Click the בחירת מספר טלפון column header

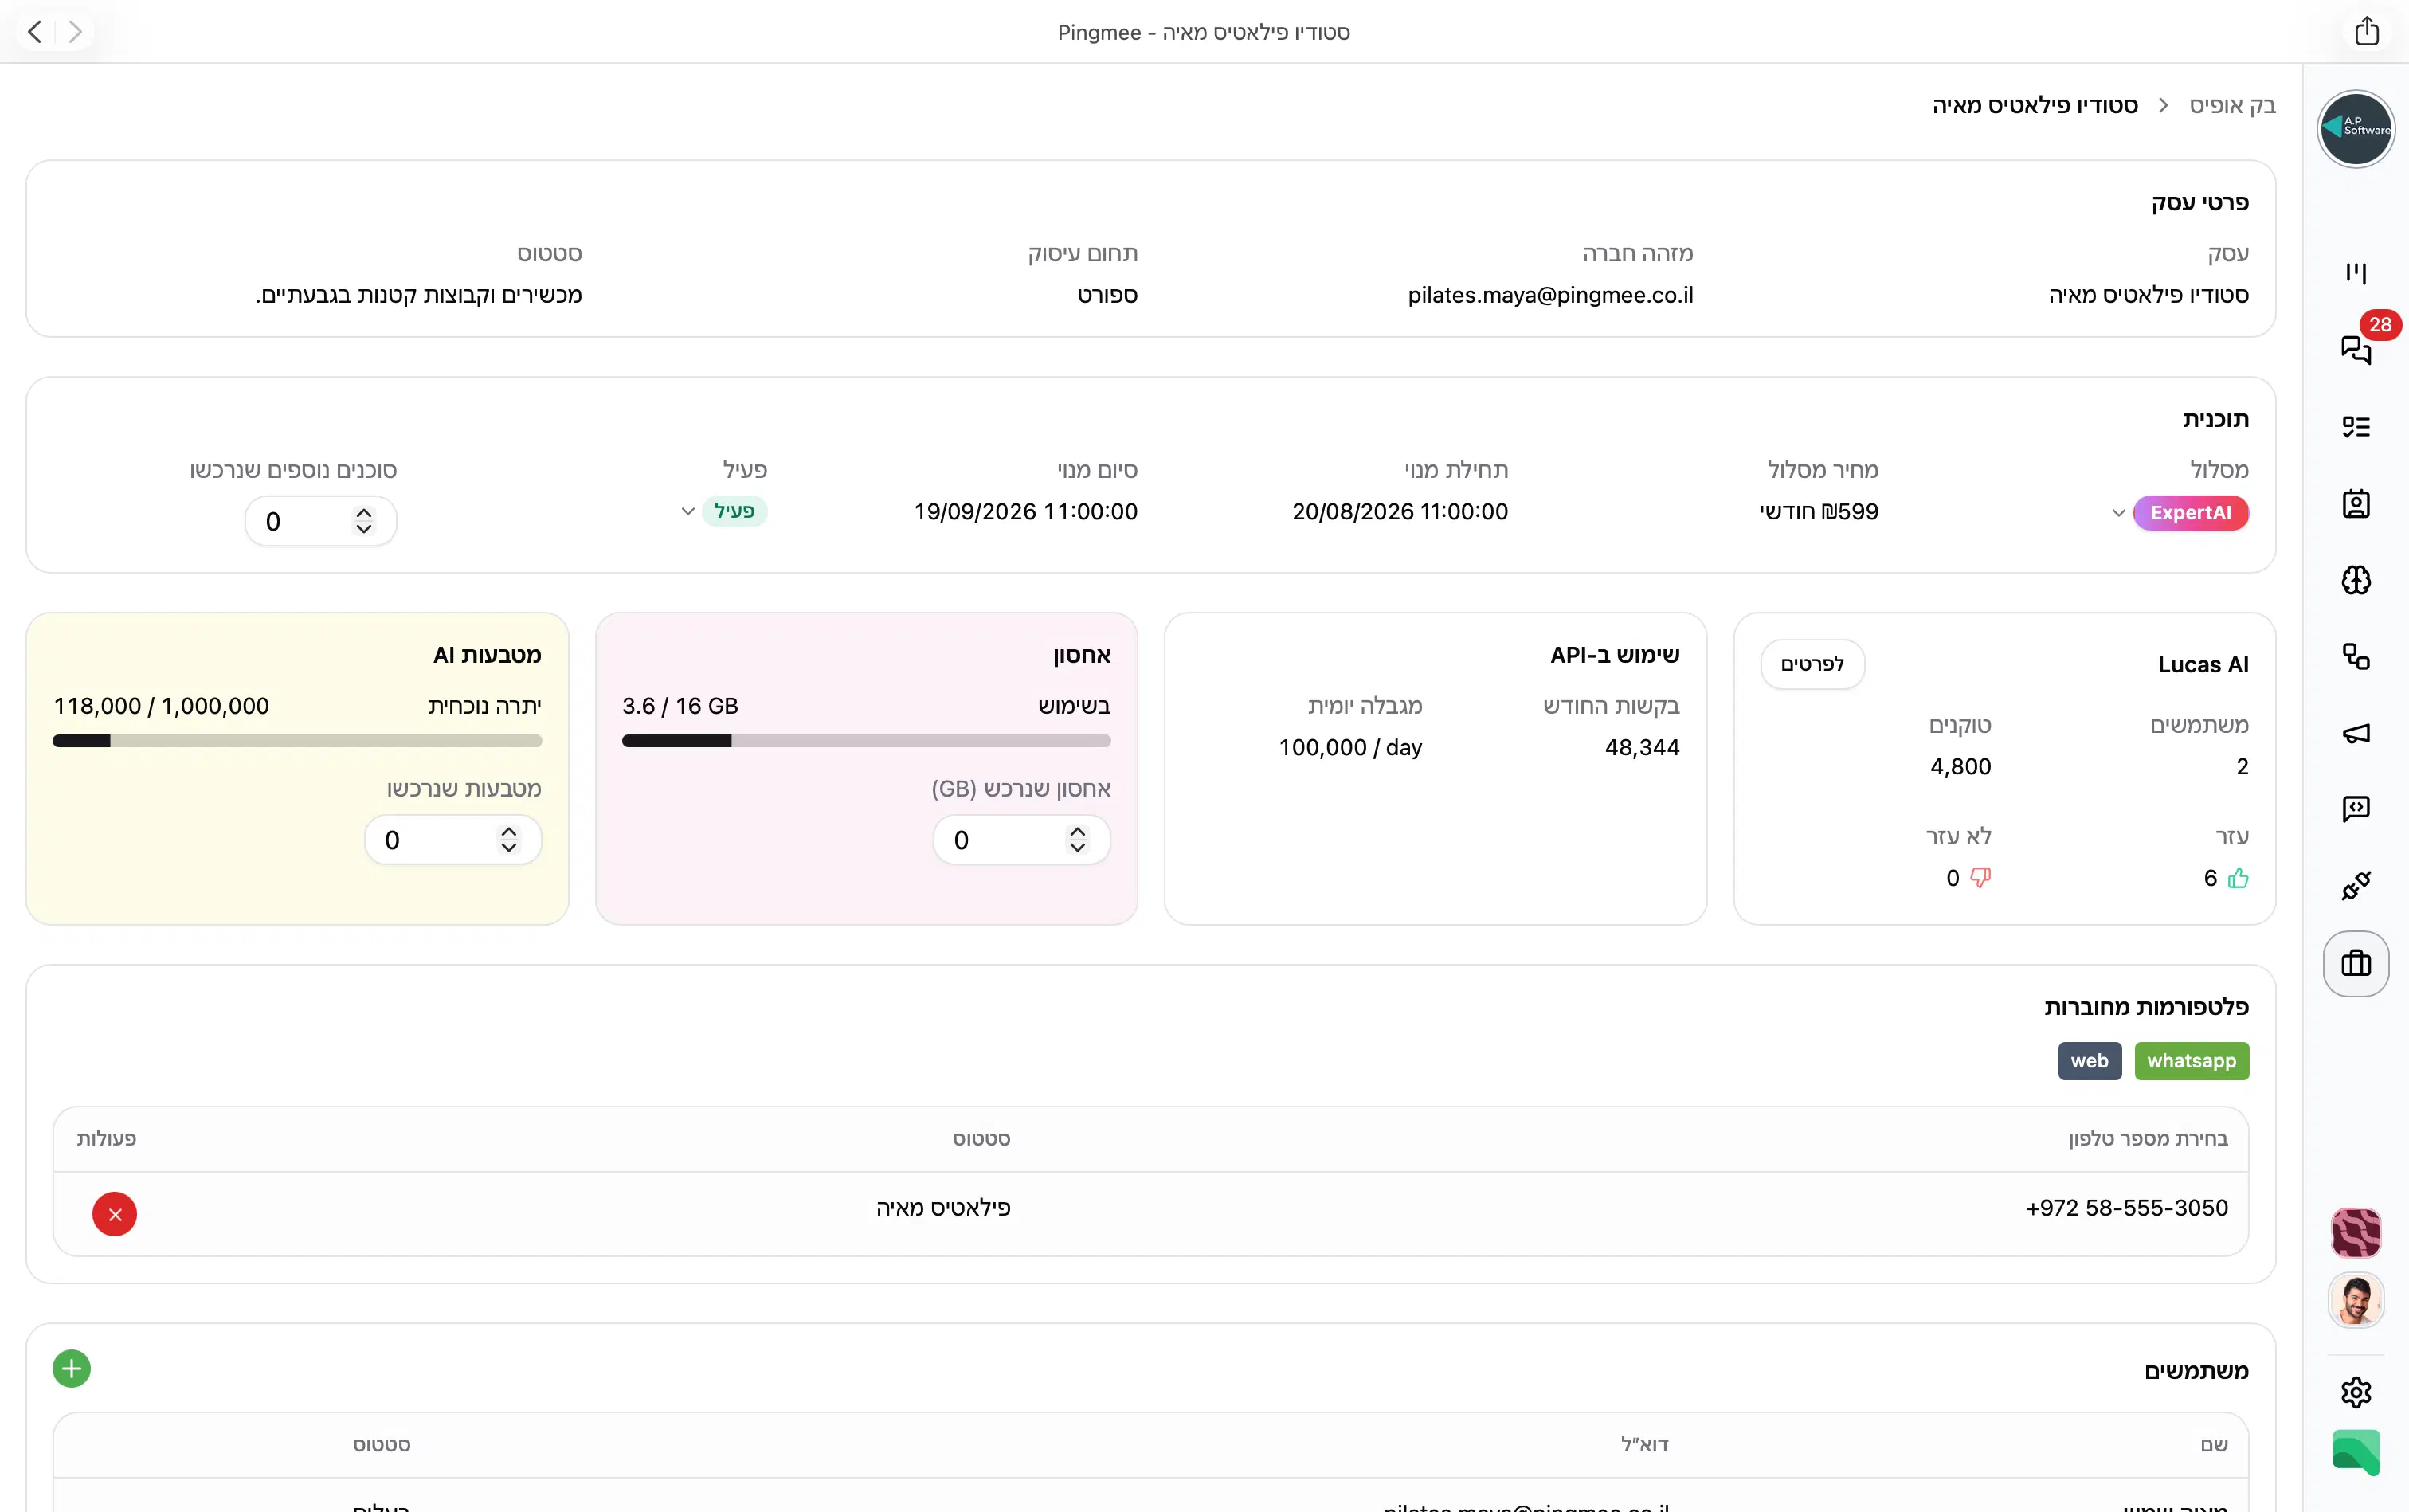coord(2148,1139)
